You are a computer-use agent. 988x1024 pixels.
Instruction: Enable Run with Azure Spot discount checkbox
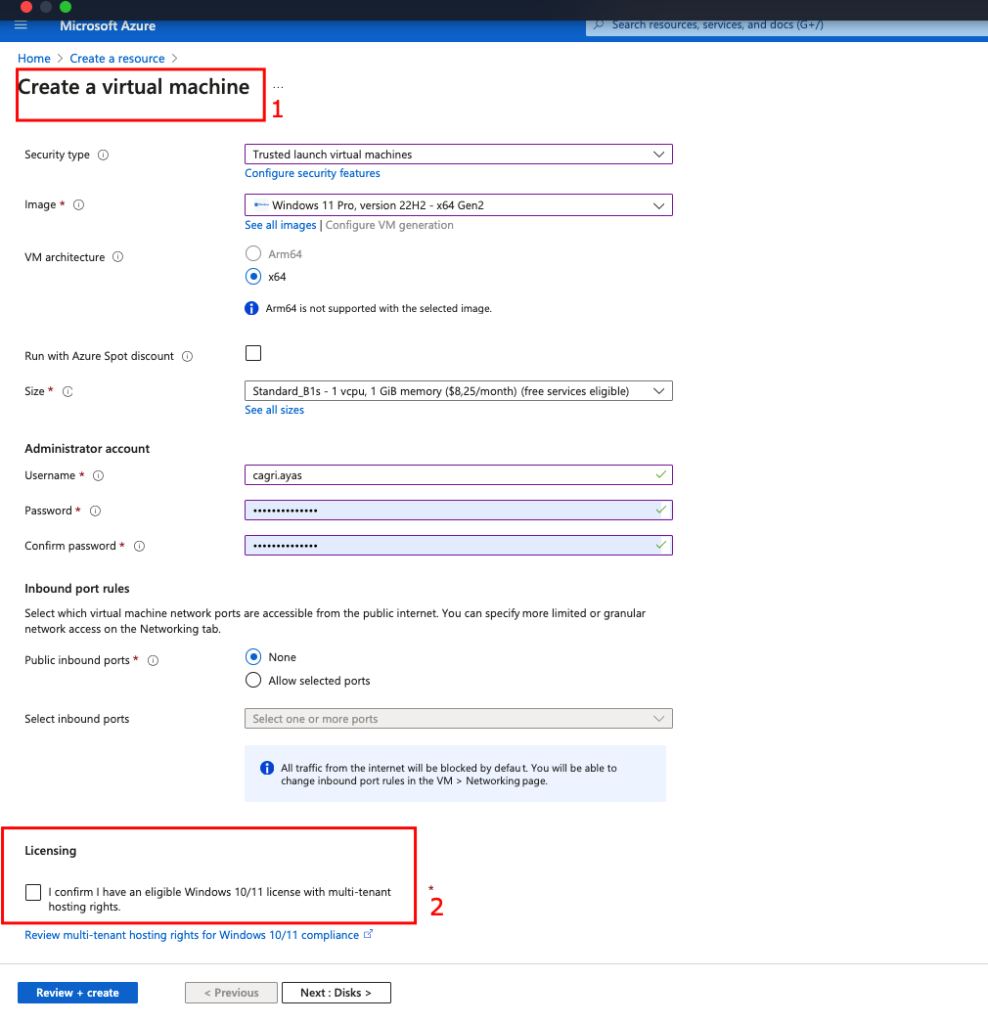[253, 353]
